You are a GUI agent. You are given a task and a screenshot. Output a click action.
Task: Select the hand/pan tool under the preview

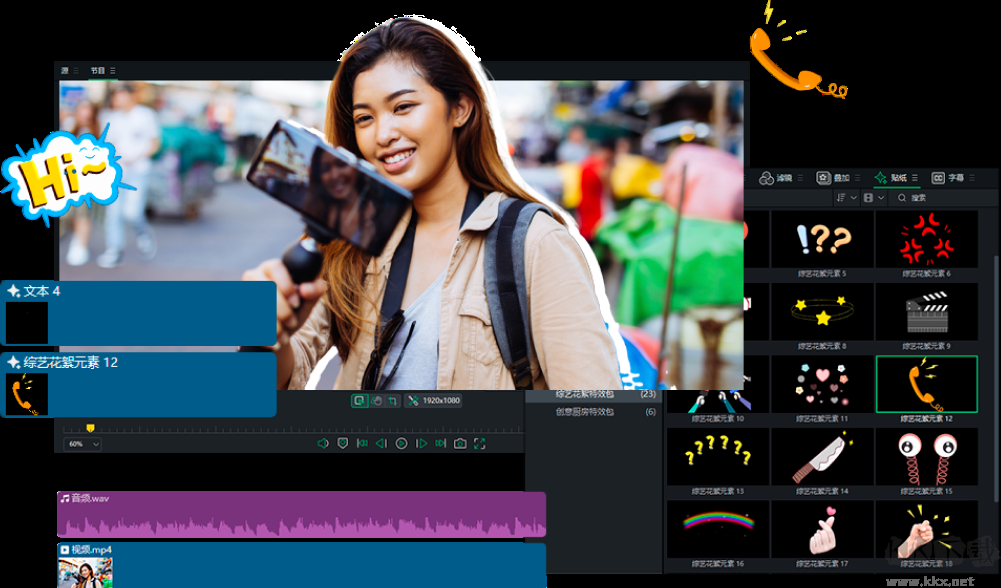click(x=377, y=399)
